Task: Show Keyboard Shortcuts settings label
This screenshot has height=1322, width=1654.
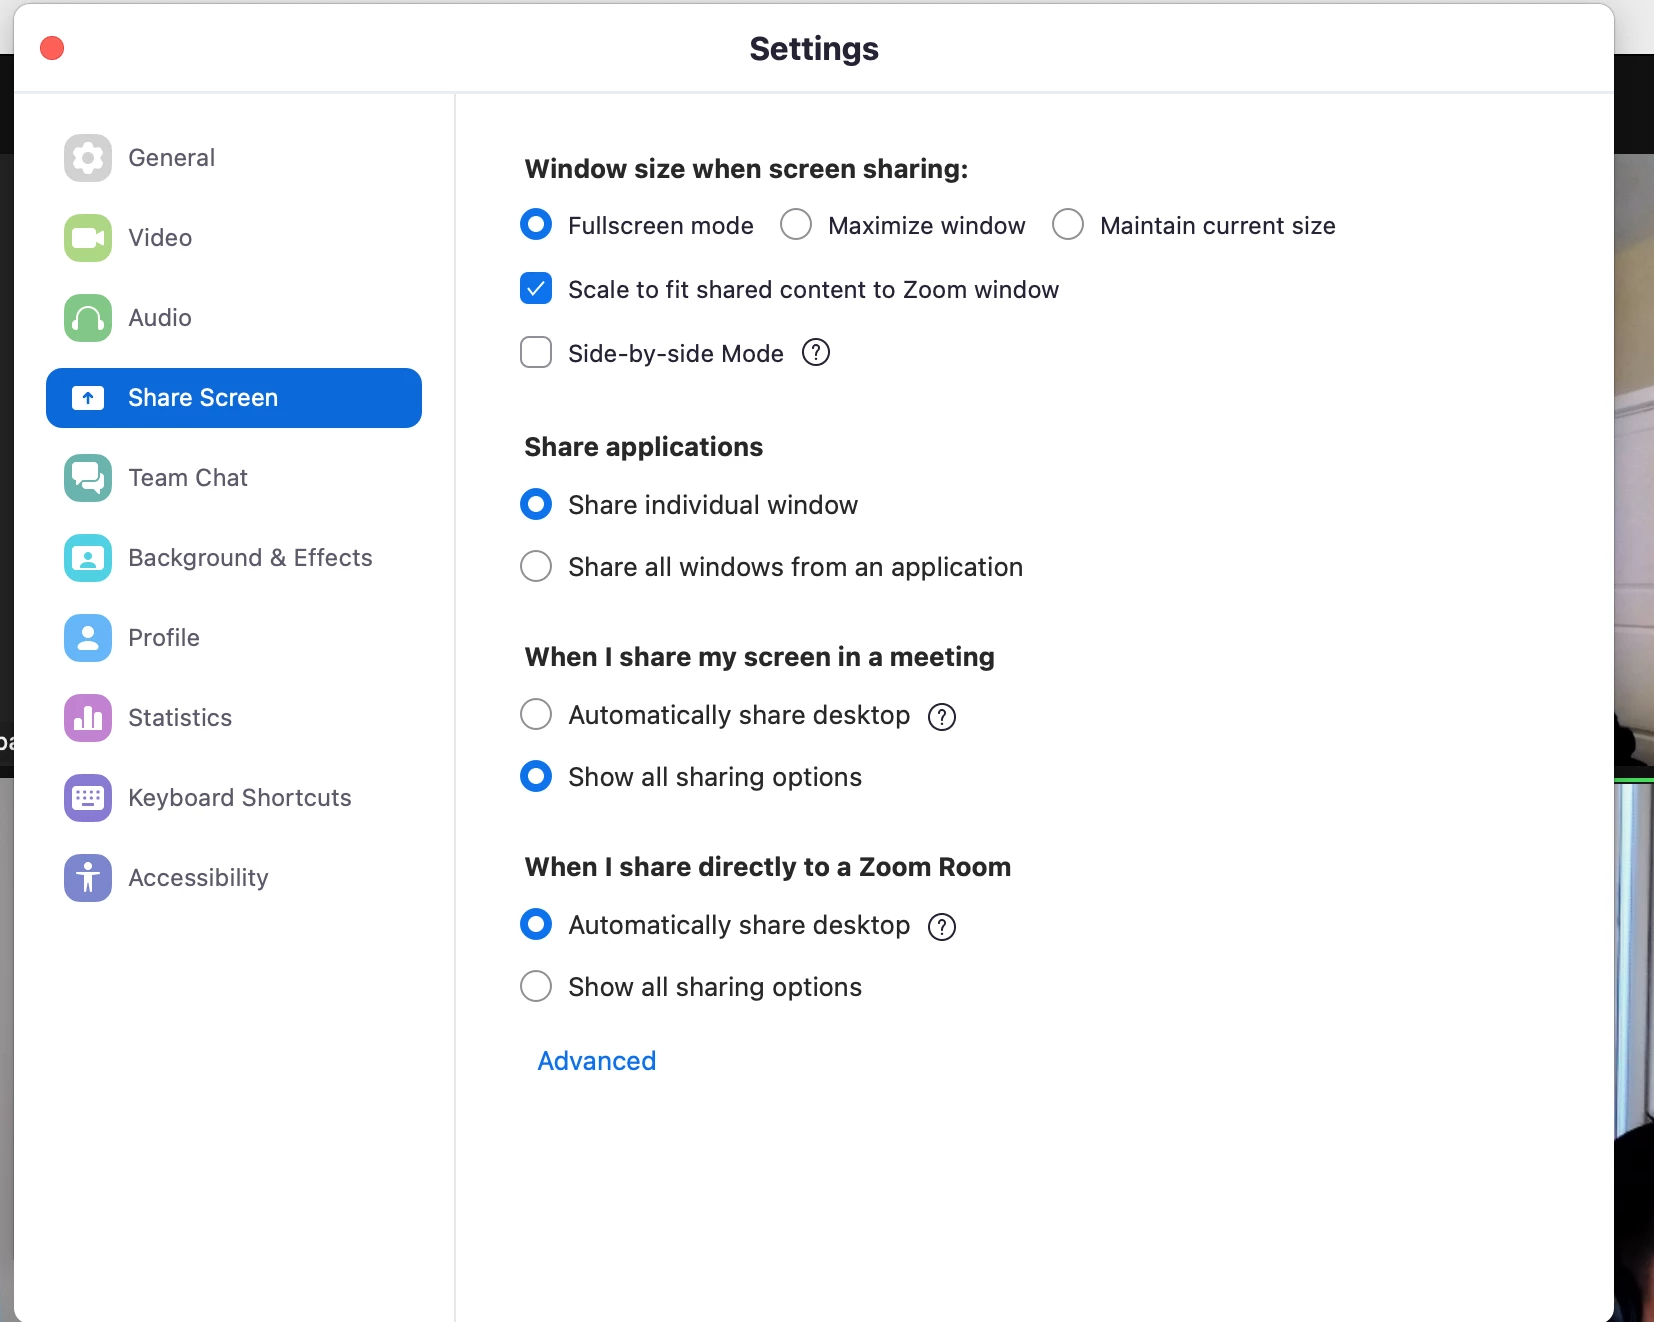Action: (x=240, y=798)
